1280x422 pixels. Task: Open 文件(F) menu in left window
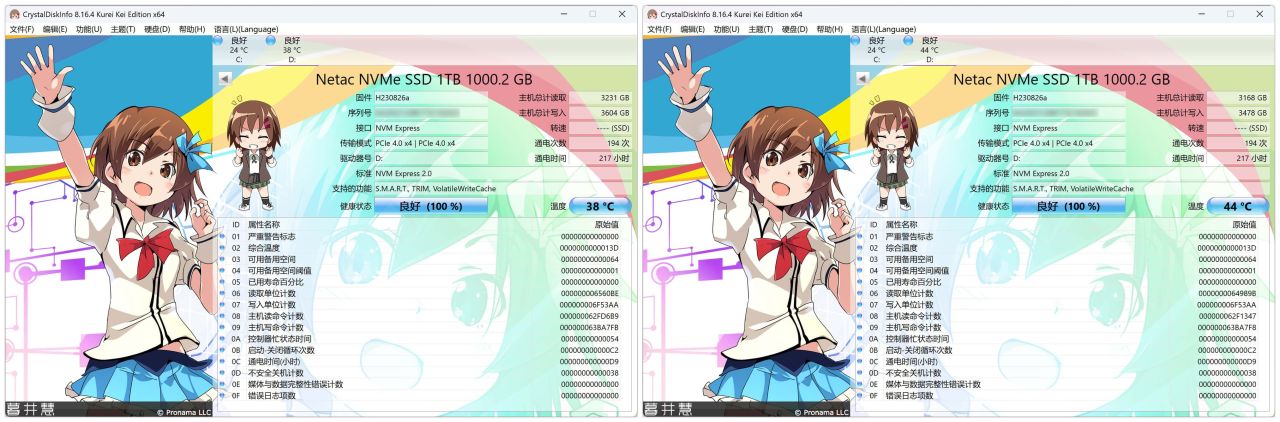click(x=21, y=30)
